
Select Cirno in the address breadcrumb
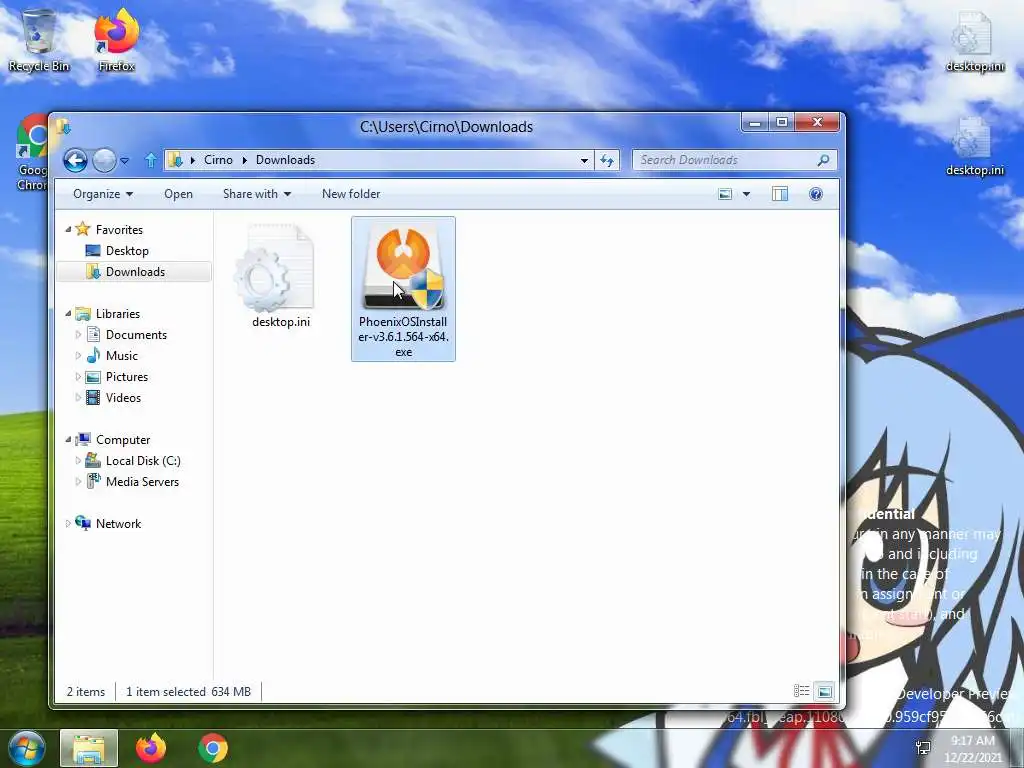tap(218, 160)
